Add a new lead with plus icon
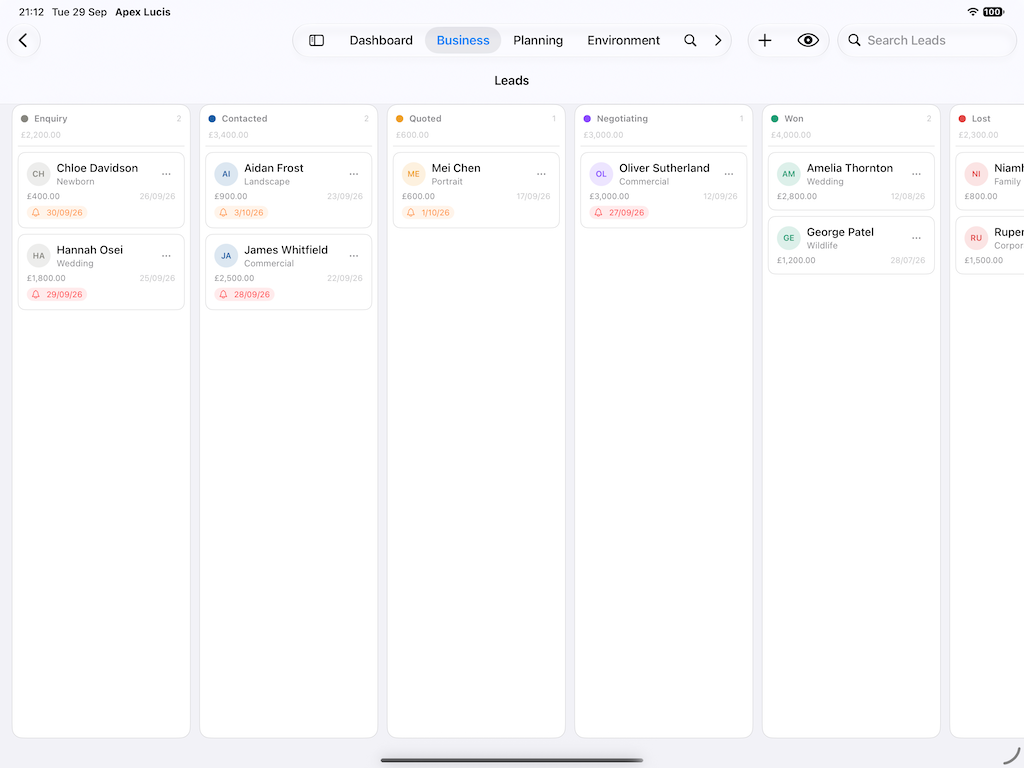The width and height of the screenshot is (1024, 768). click(x=765, y=40)
